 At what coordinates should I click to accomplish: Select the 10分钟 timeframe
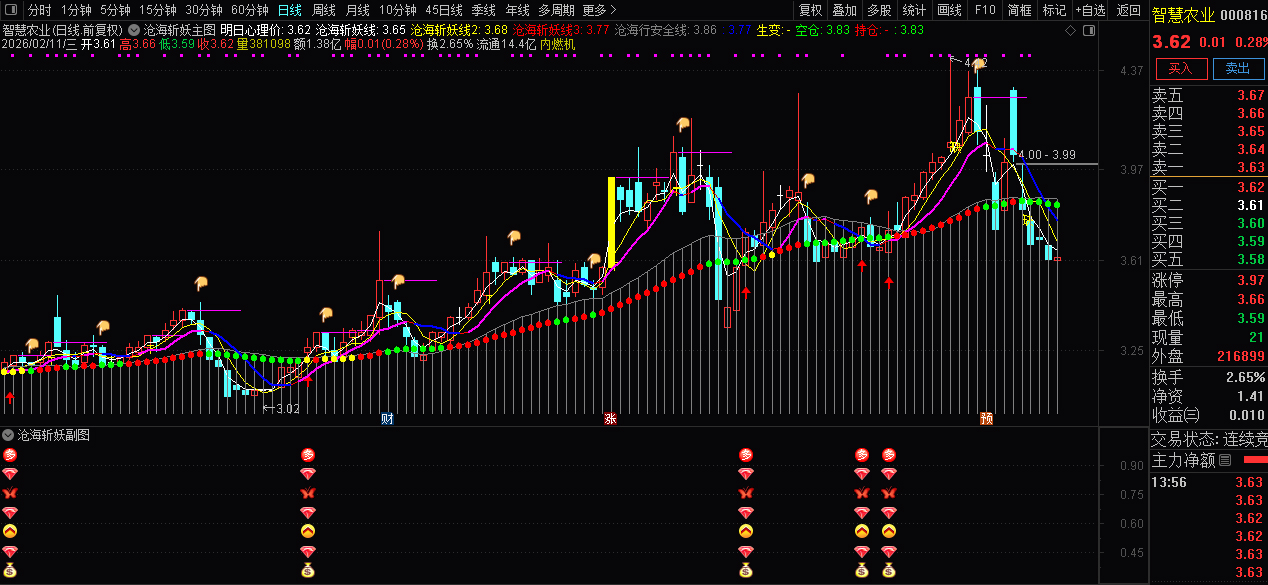(x=397, y=10)
